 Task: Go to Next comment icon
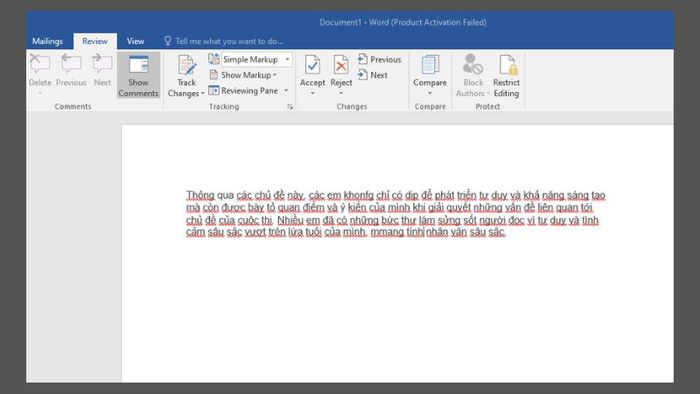coord(102,64)
